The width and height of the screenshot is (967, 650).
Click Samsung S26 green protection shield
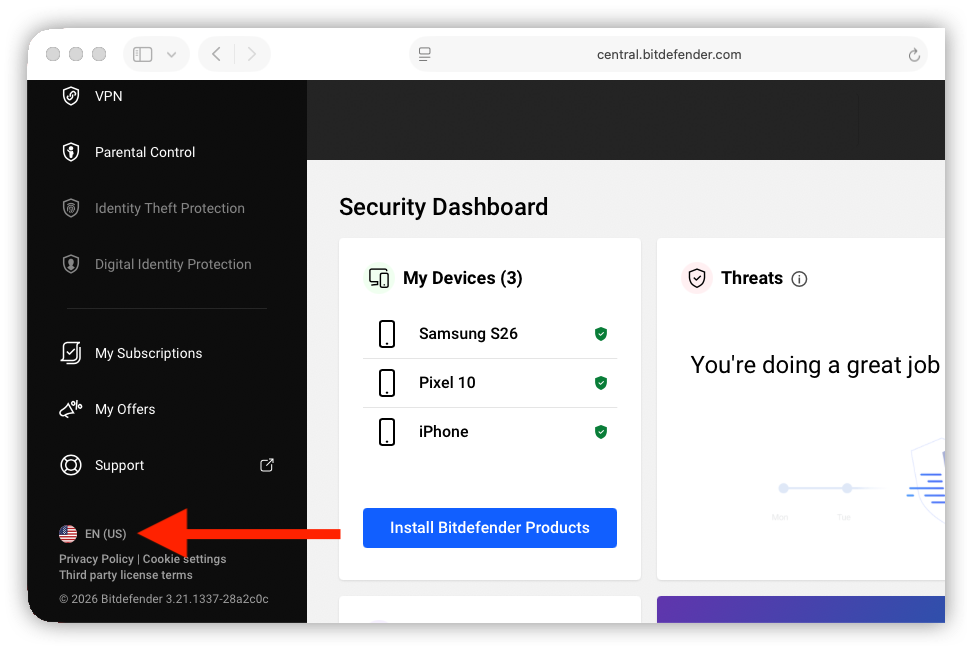click(x=601, y=334)
